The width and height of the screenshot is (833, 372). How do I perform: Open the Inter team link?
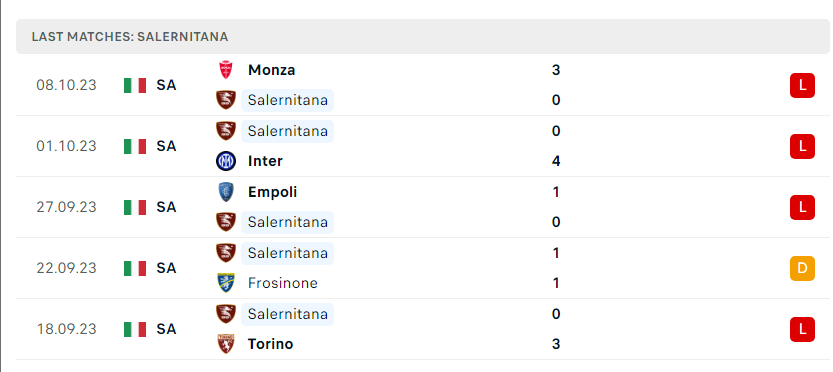click(x=265, y=161)
